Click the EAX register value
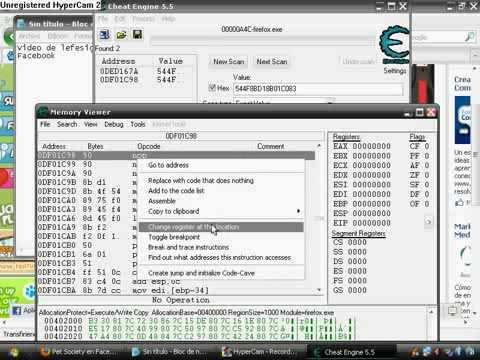 371,146
